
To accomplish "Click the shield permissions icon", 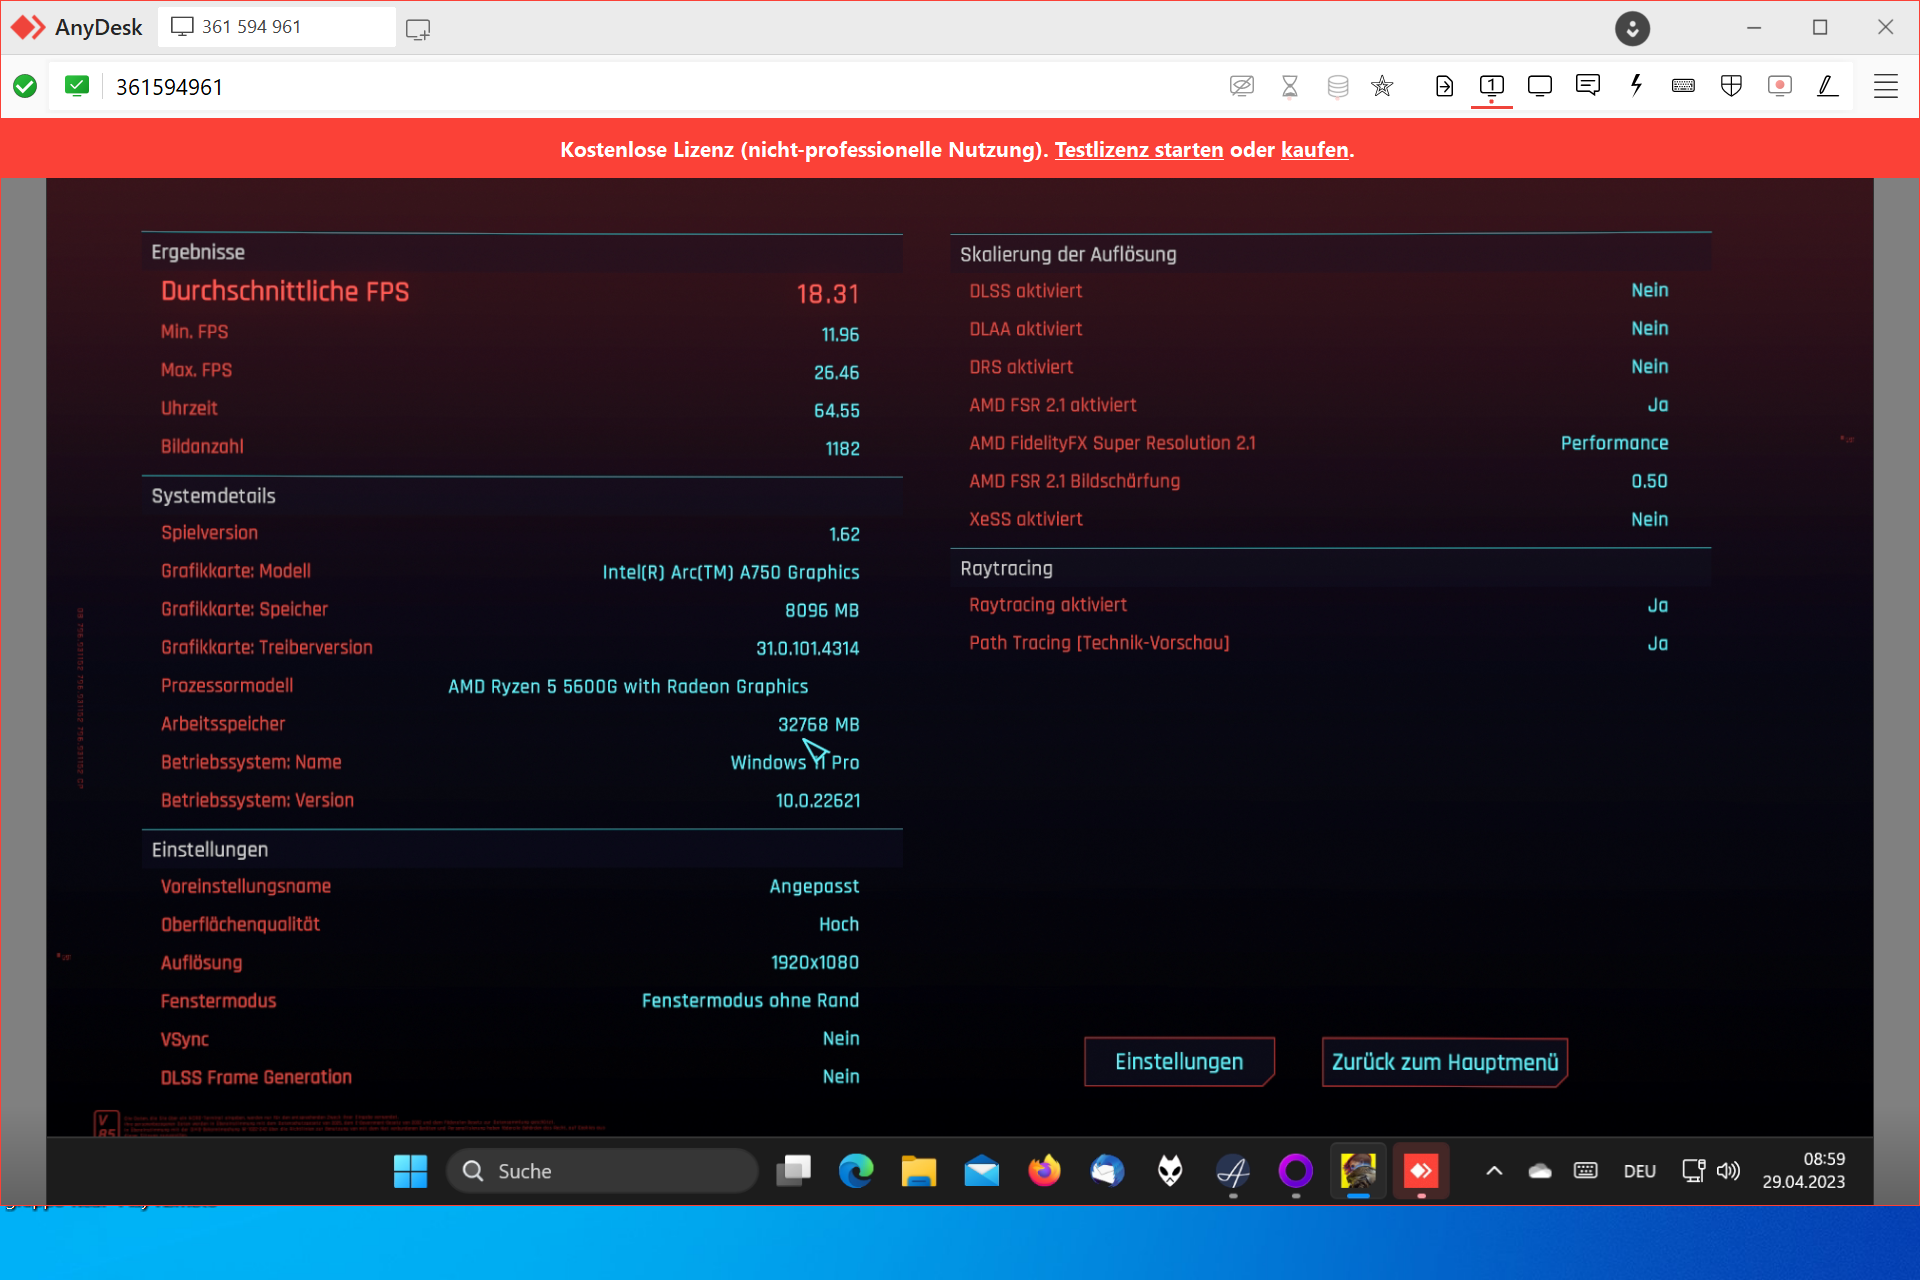I will click(x=1731, y=86).
